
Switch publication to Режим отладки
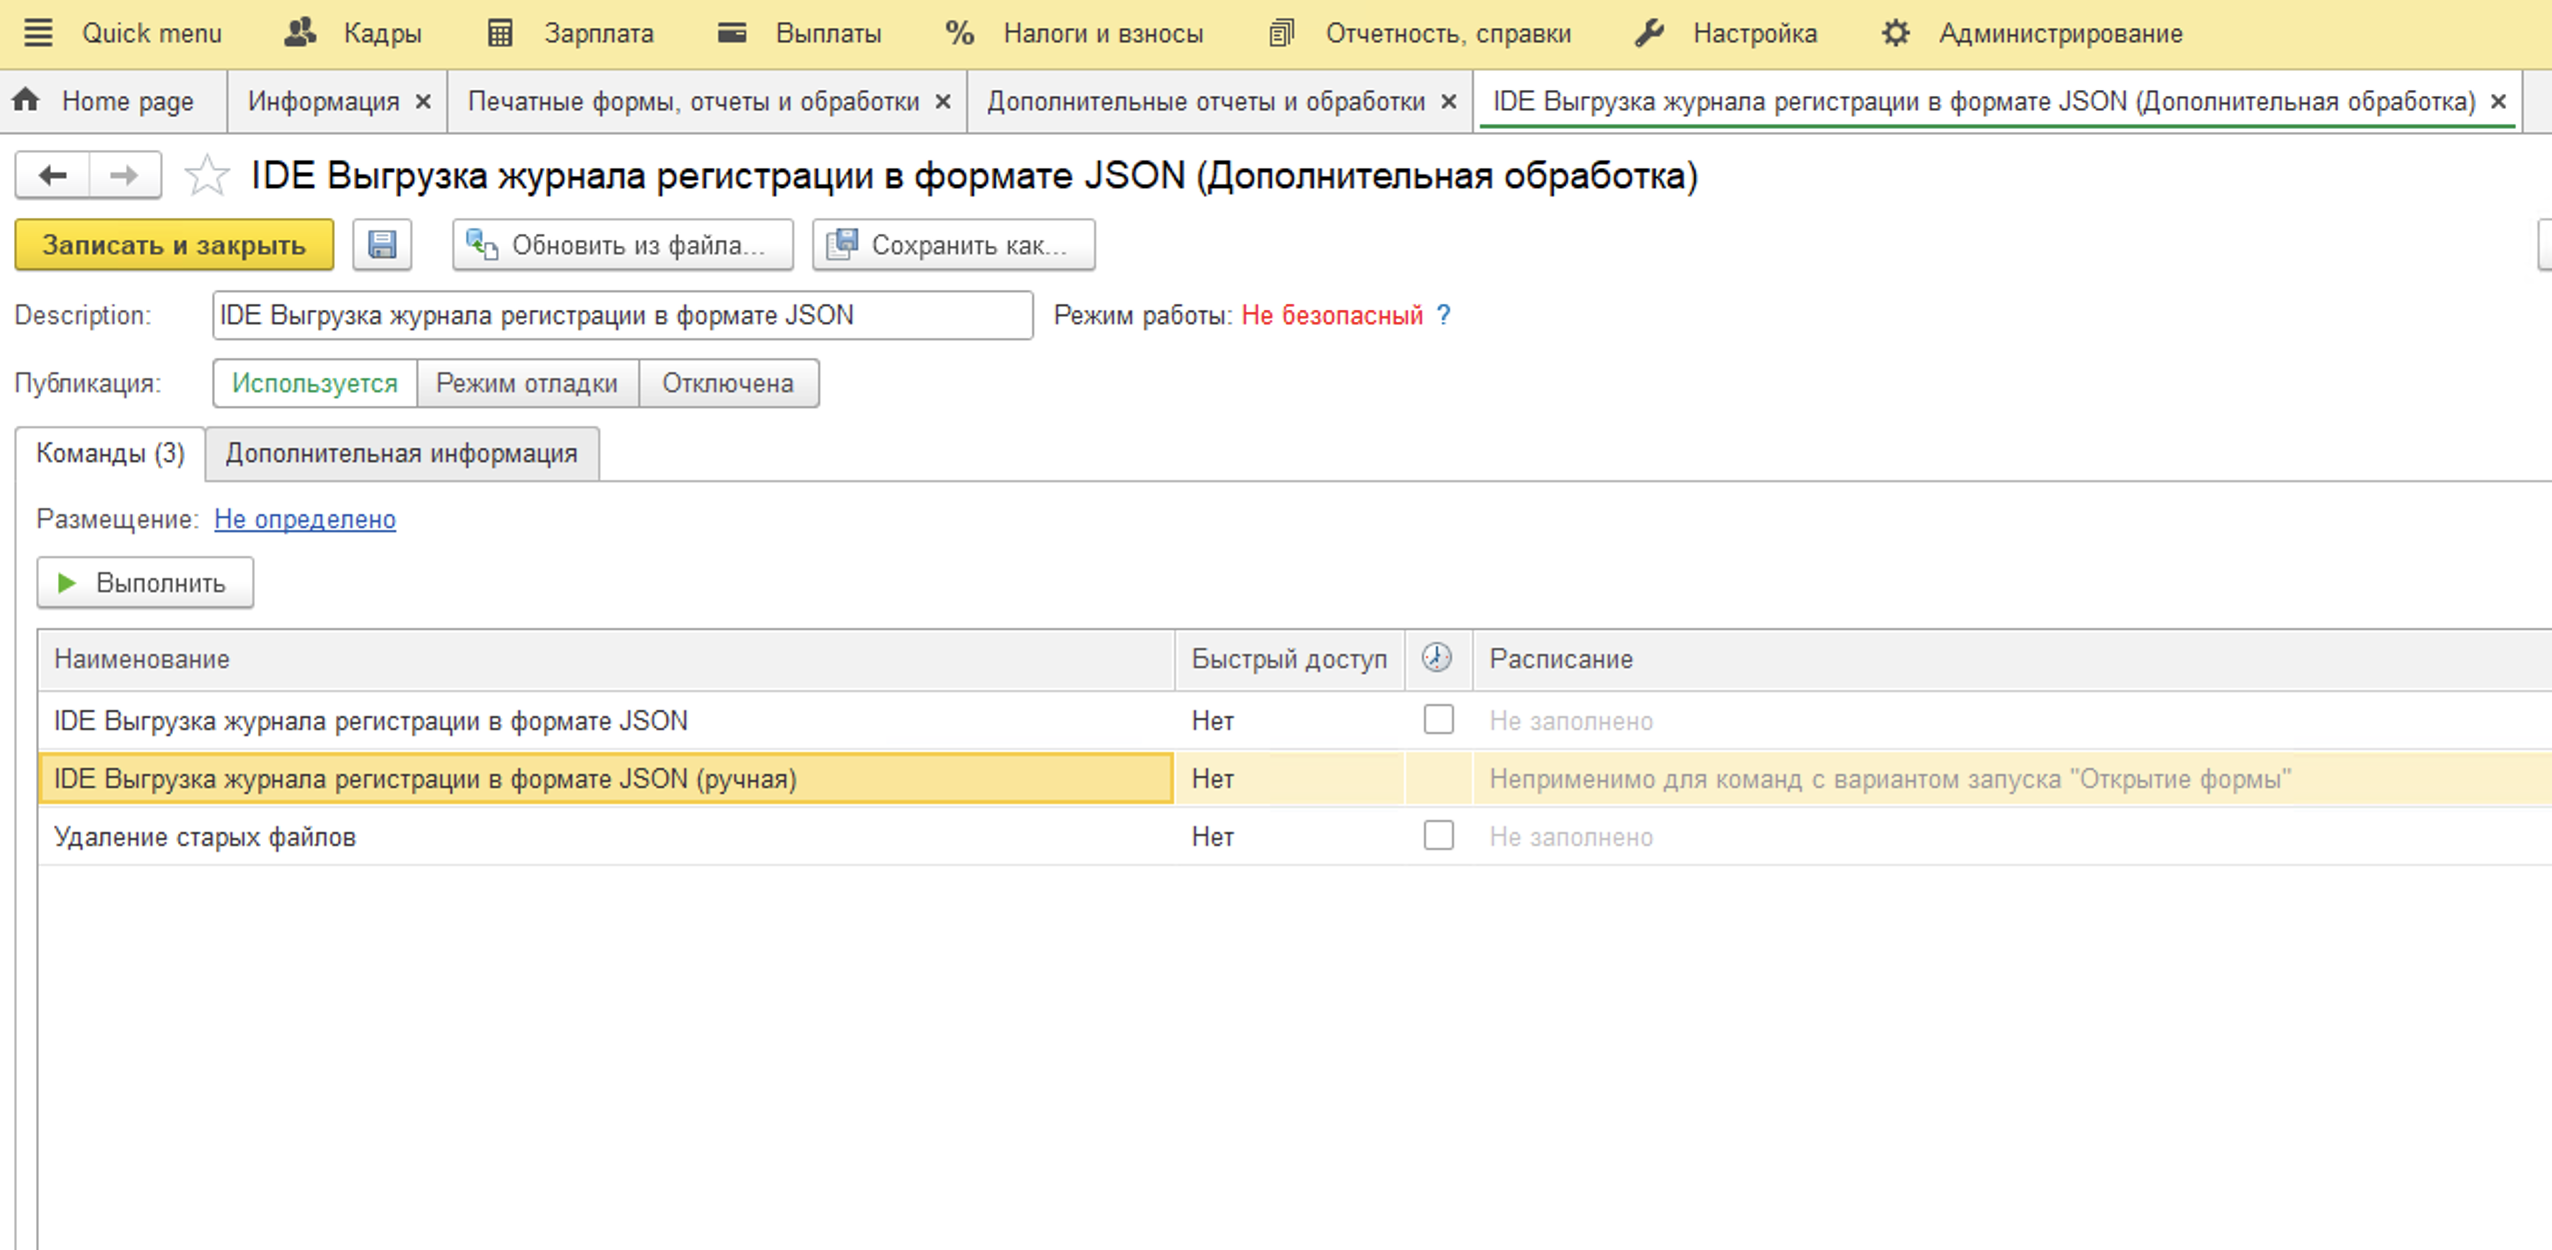(x=528, y=383)
